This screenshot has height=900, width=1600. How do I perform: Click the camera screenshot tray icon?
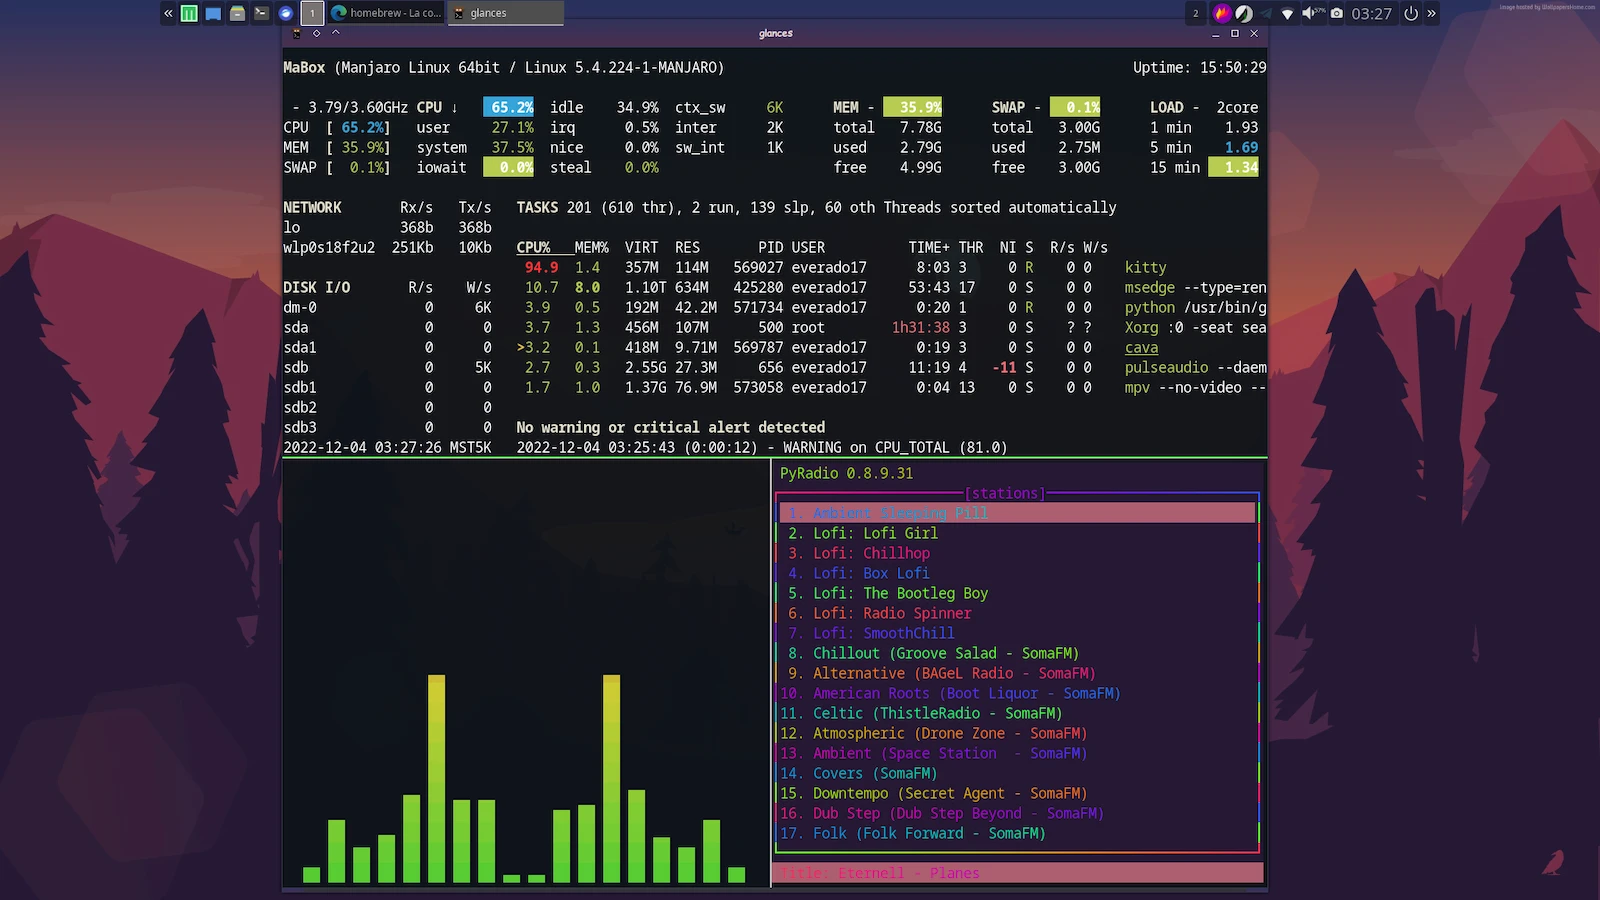pos(1337,13)
